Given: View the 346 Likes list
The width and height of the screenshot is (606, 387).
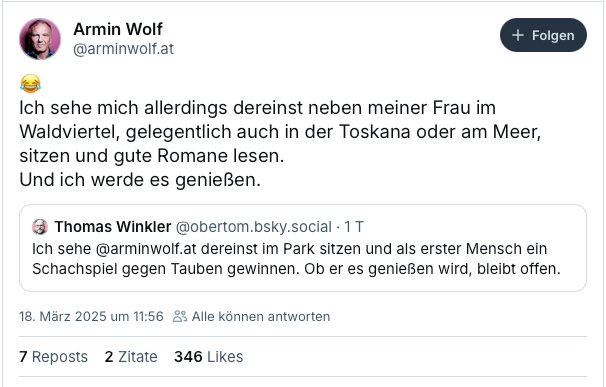Looking at the screenshot, I should (209, 357).
